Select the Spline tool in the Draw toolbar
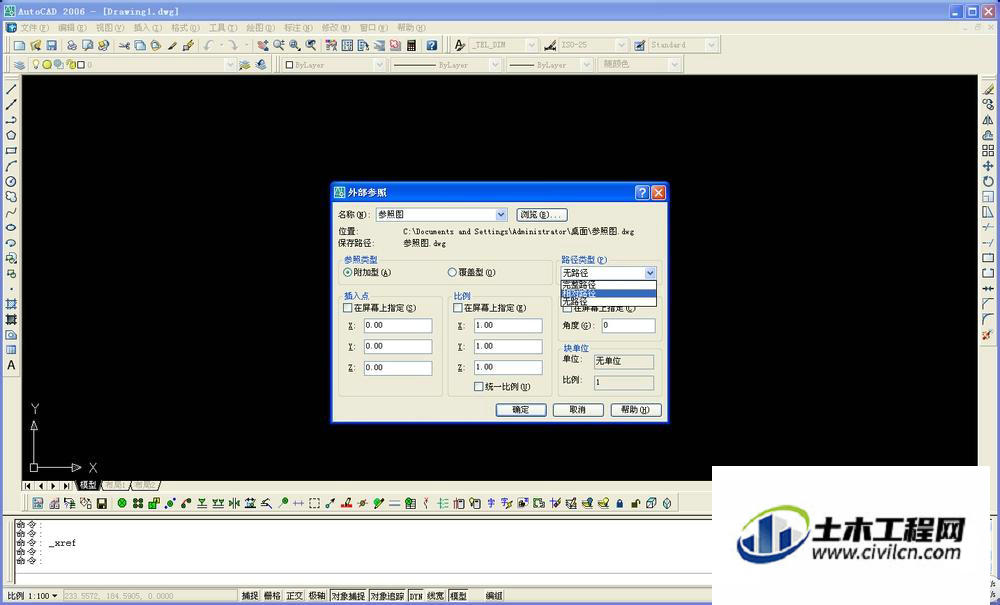The image size is (1000, 605). [x=11, y=212]
